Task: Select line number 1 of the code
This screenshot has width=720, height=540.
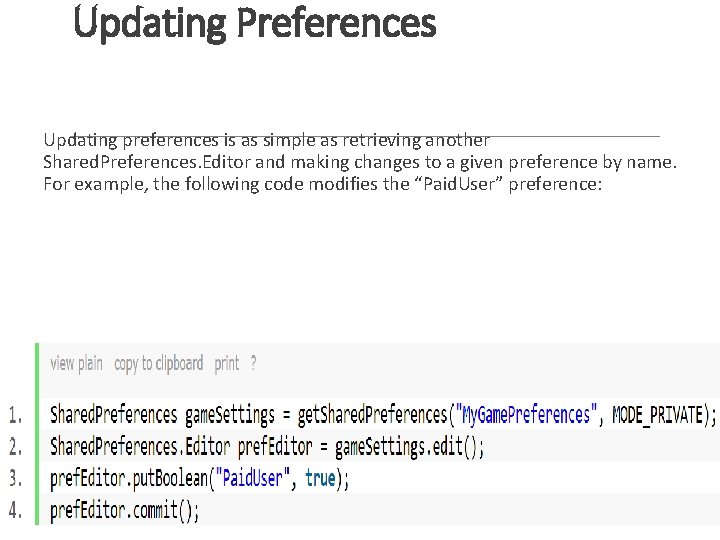Action: [17, 414]
